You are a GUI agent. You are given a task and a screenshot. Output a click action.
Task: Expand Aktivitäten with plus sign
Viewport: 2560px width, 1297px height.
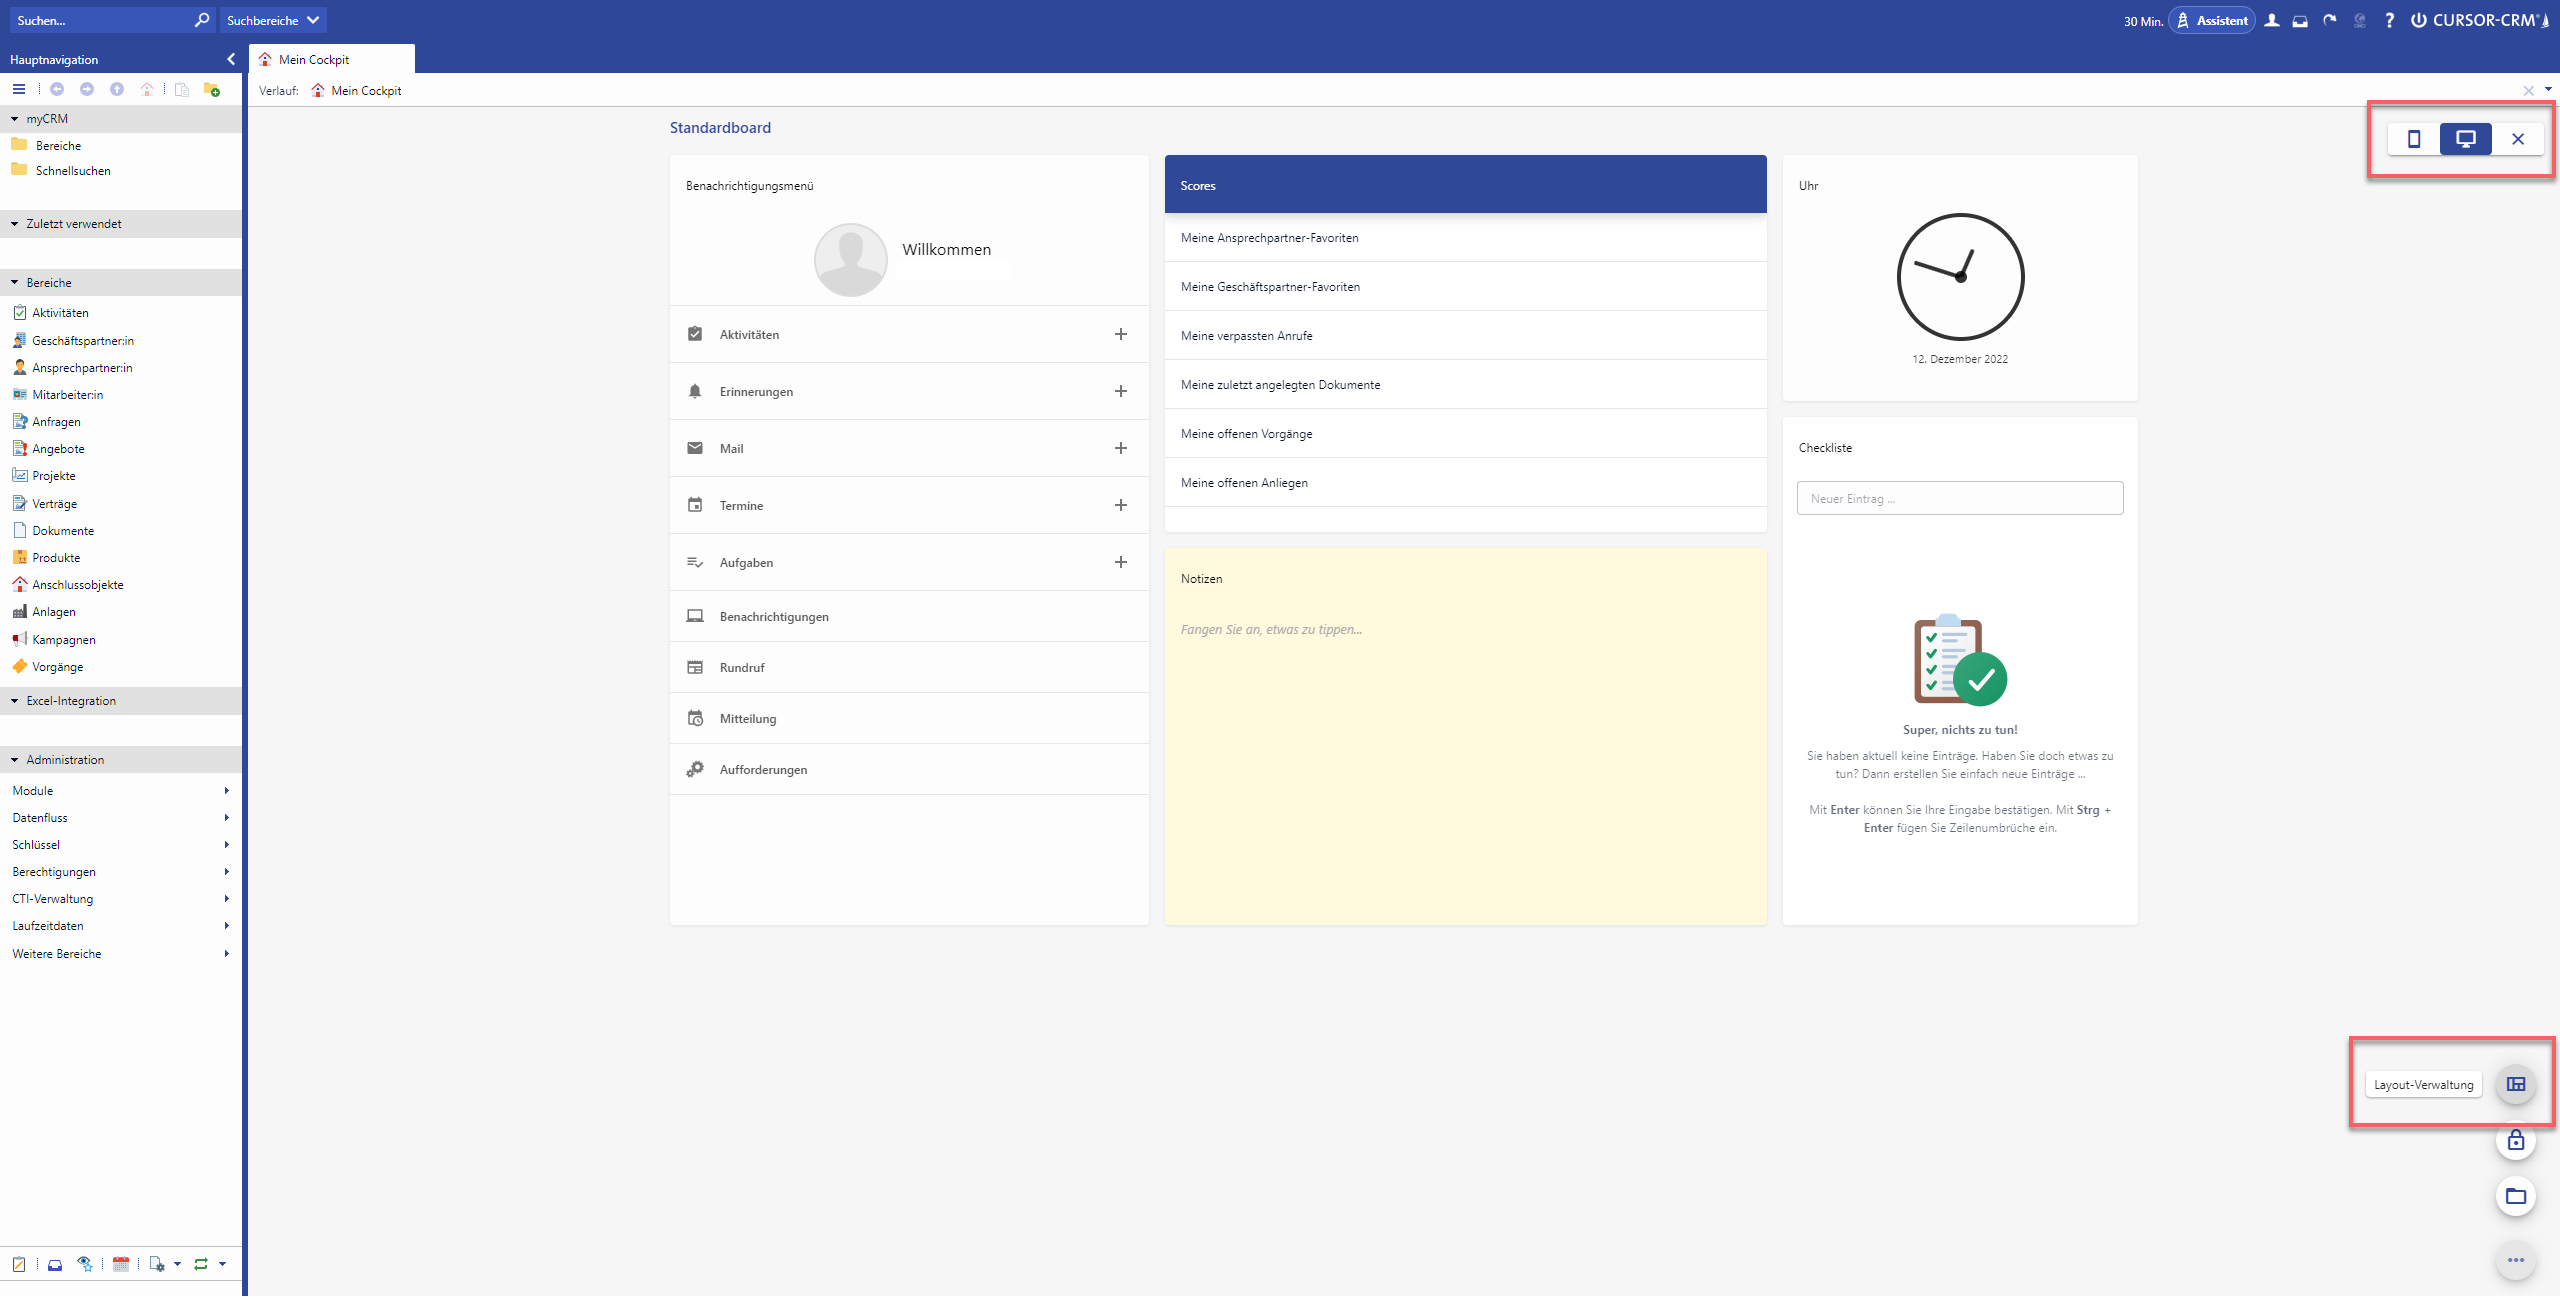click(1120, 334)
